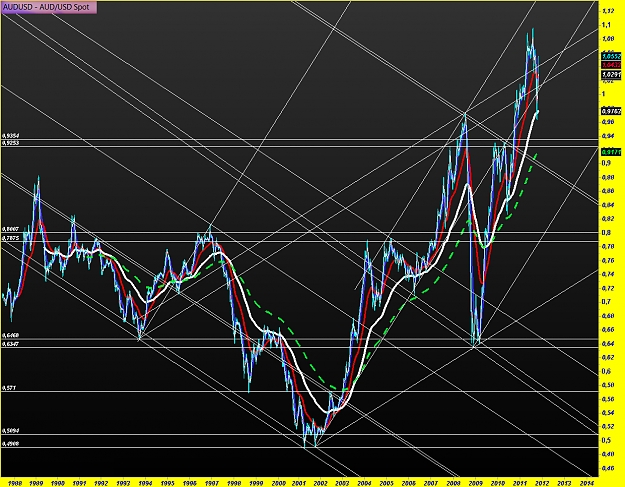Click the 2012 year label
Screen dimensions: 625x487
click(x=542, y=483)
